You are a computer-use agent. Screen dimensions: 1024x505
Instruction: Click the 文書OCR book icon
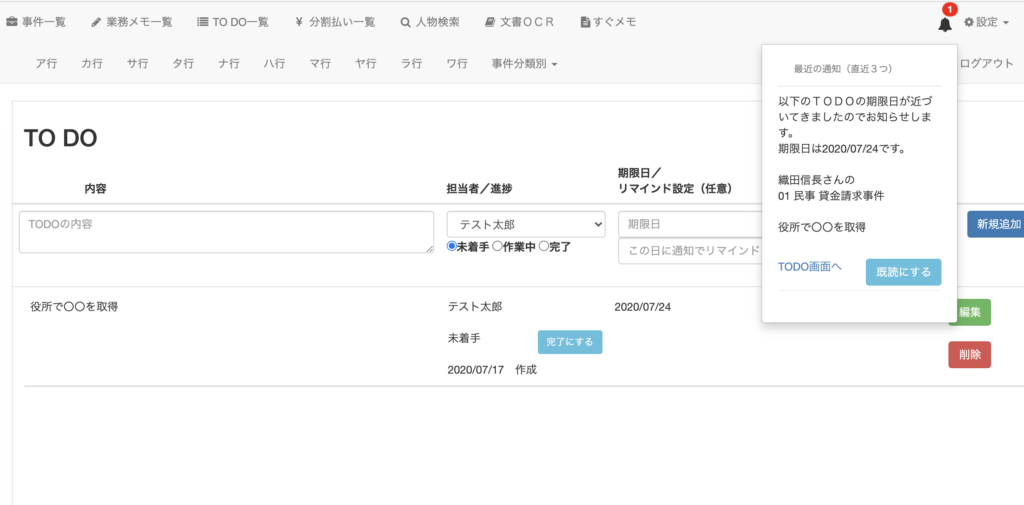[489, 22]
